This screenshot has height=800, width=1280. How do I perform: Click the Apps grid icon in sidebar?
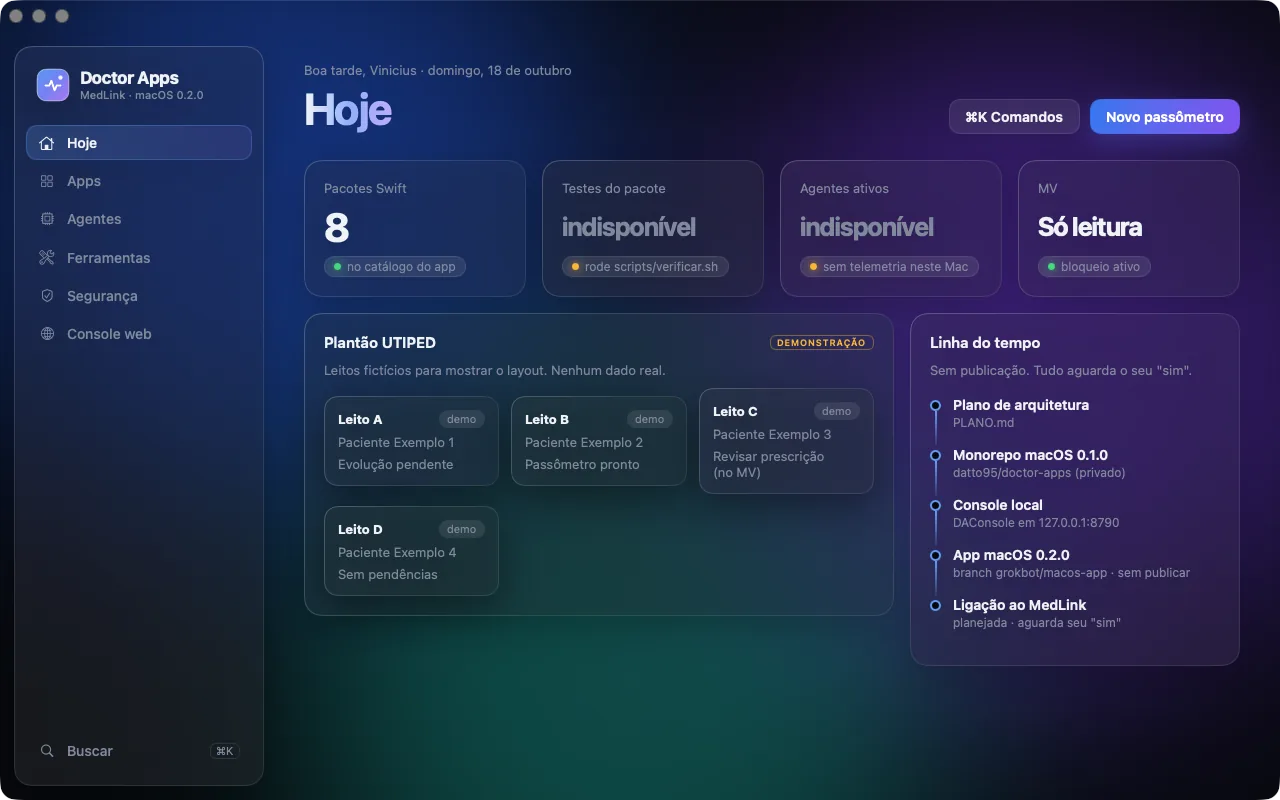click(46, 181)
